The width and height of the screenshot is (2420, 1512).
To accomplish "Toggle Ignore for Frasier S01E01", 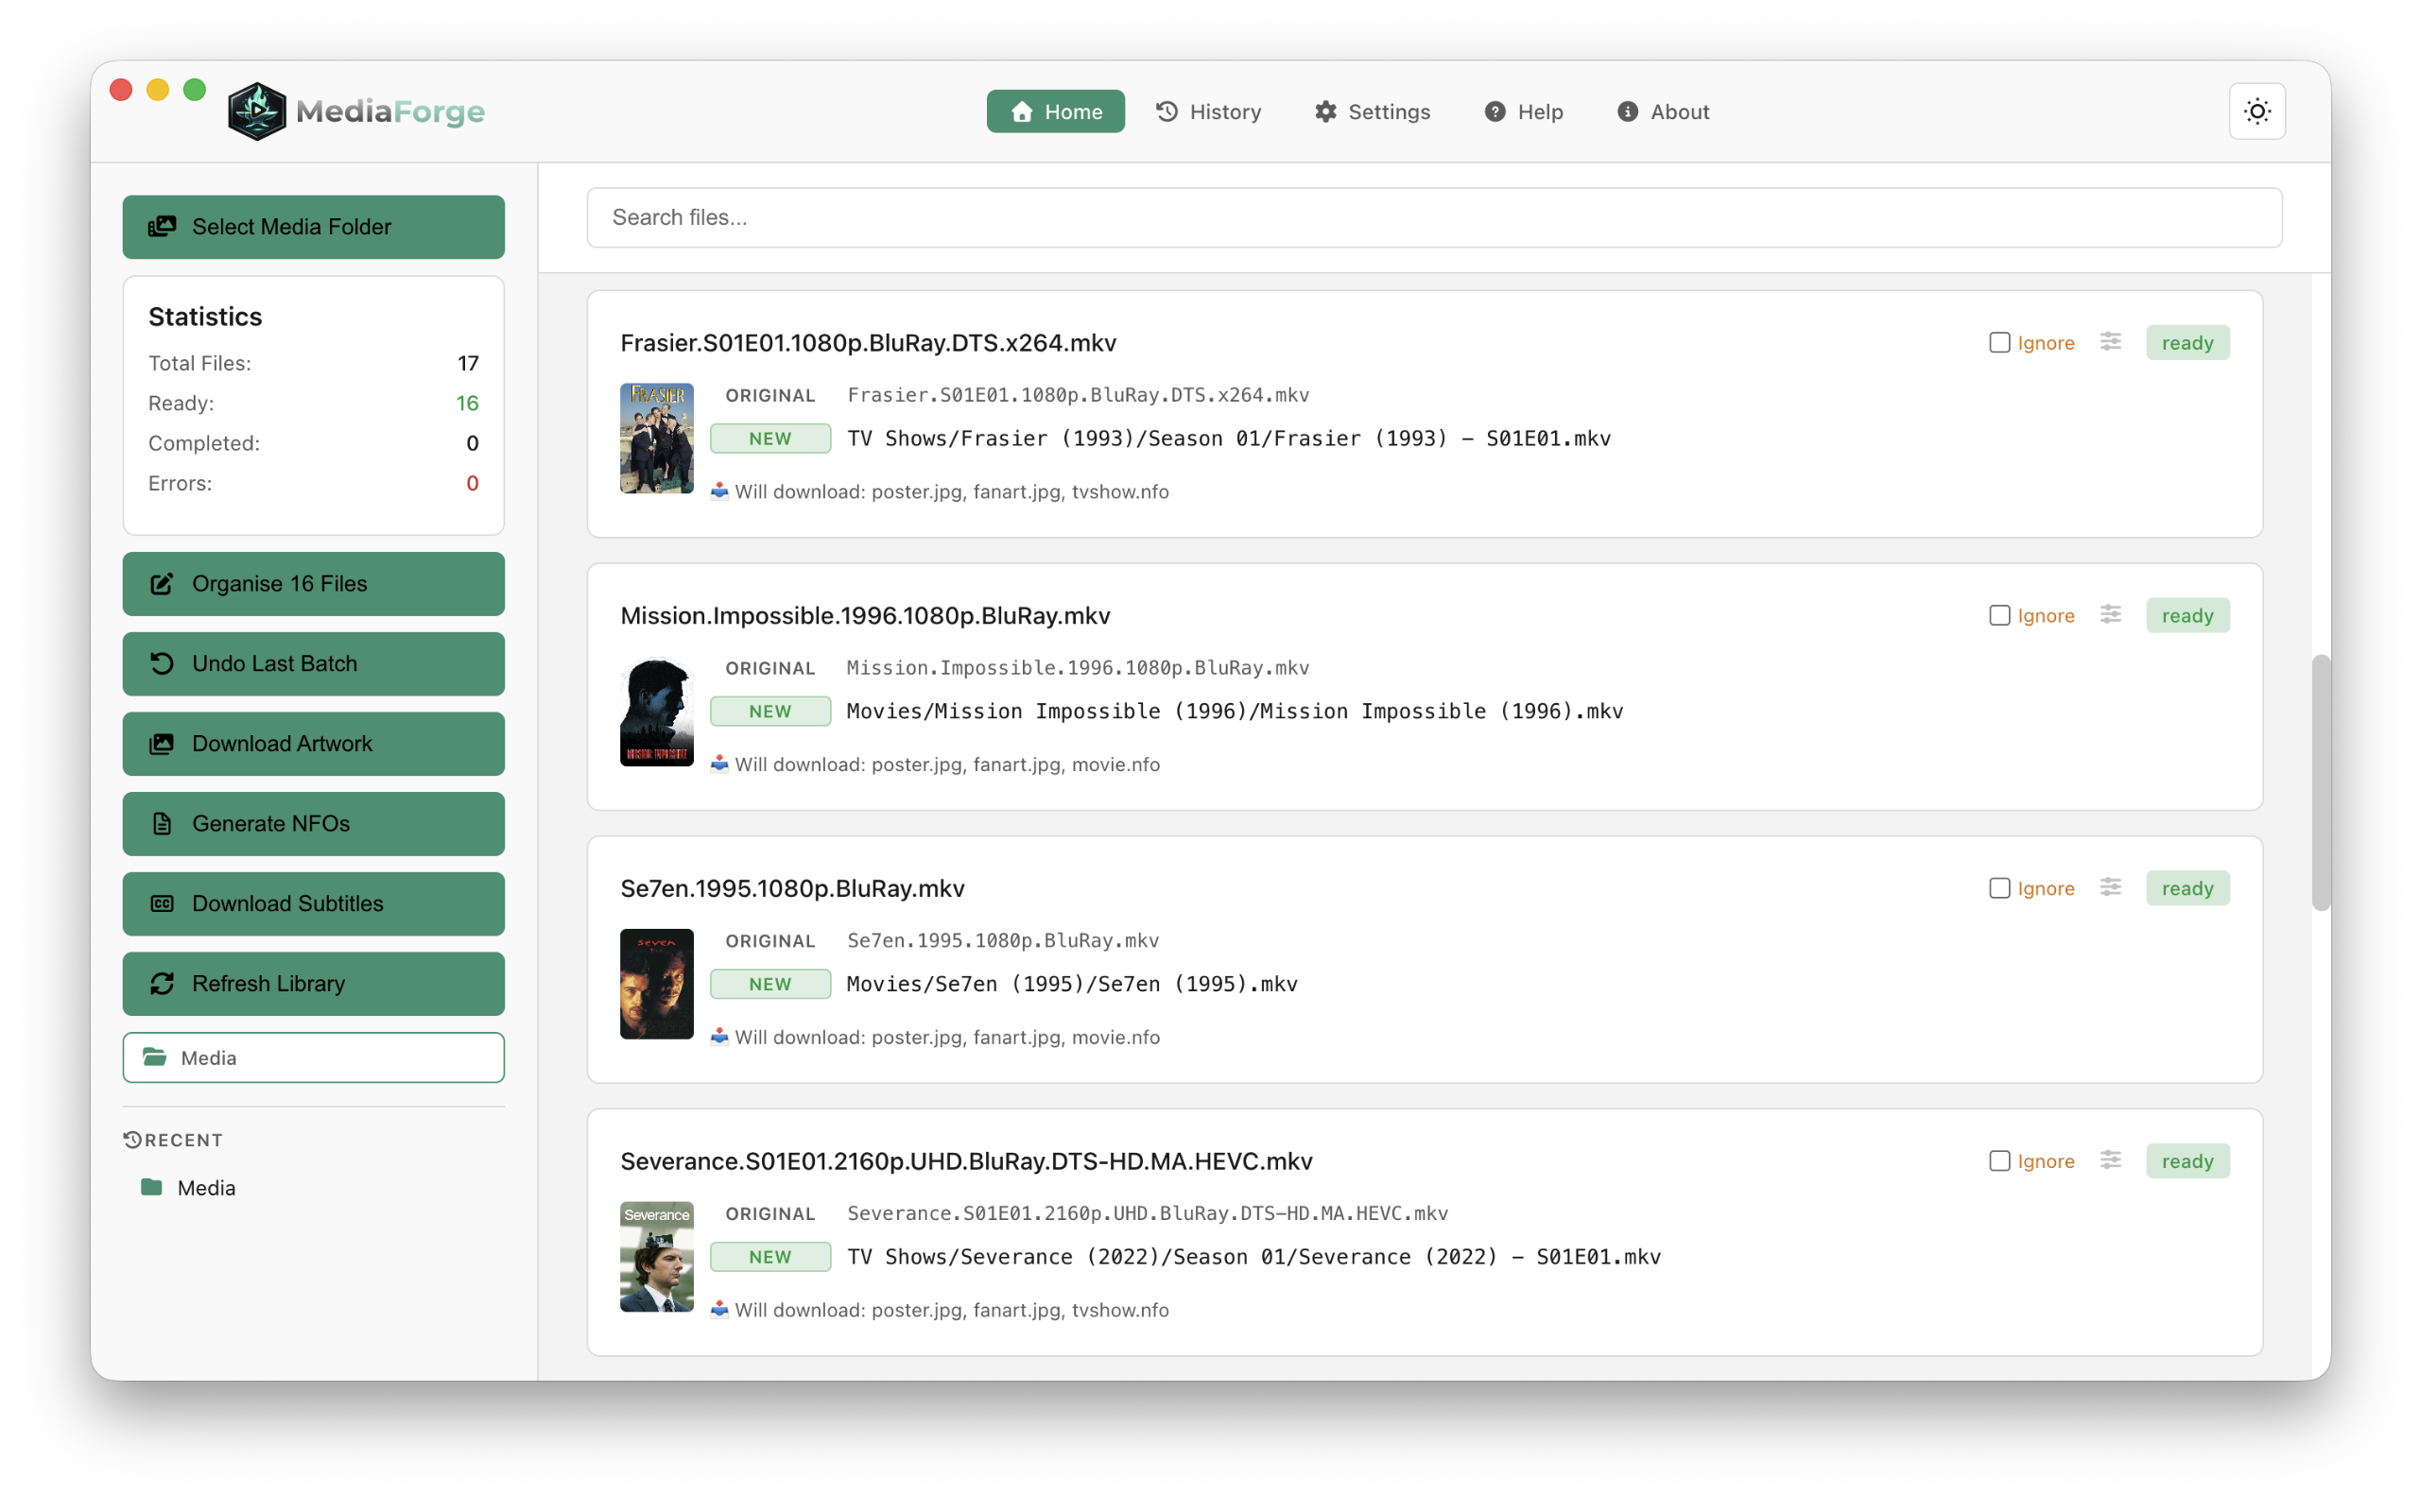I will click(x=1998, y=342).
